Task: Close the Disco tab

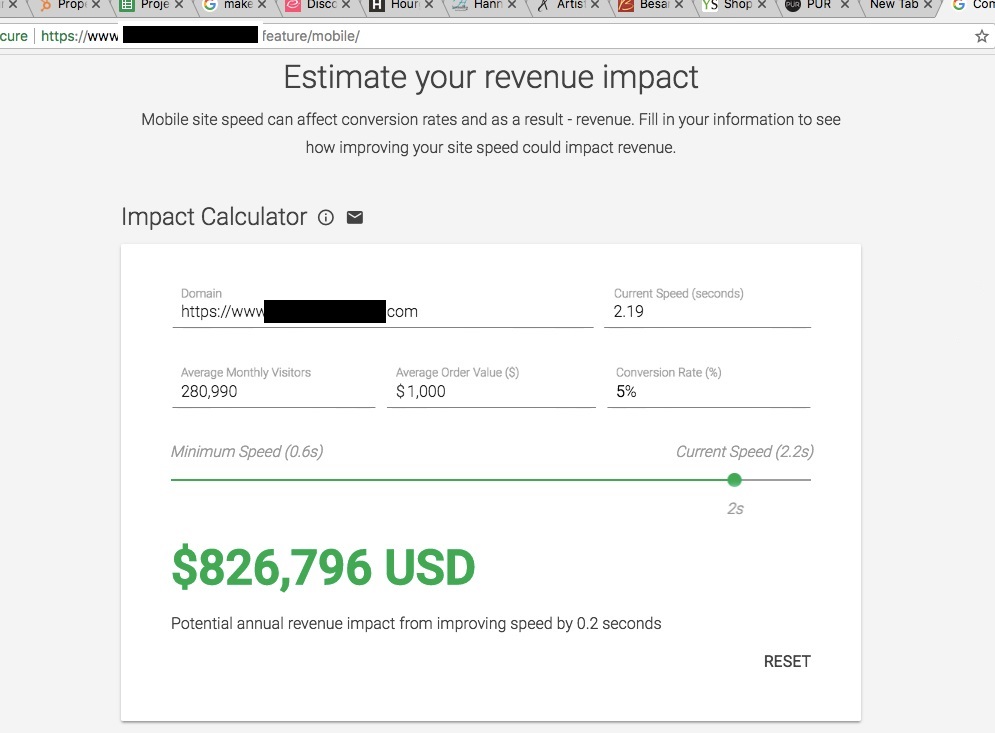Action: [346, 6]
